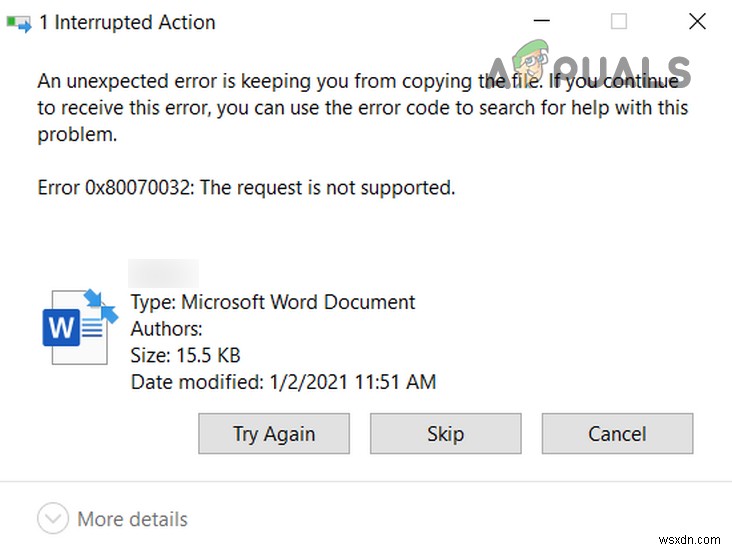Click the Error 0x80070032 message line
Screen dimensions: 732x550
(246, 187)
